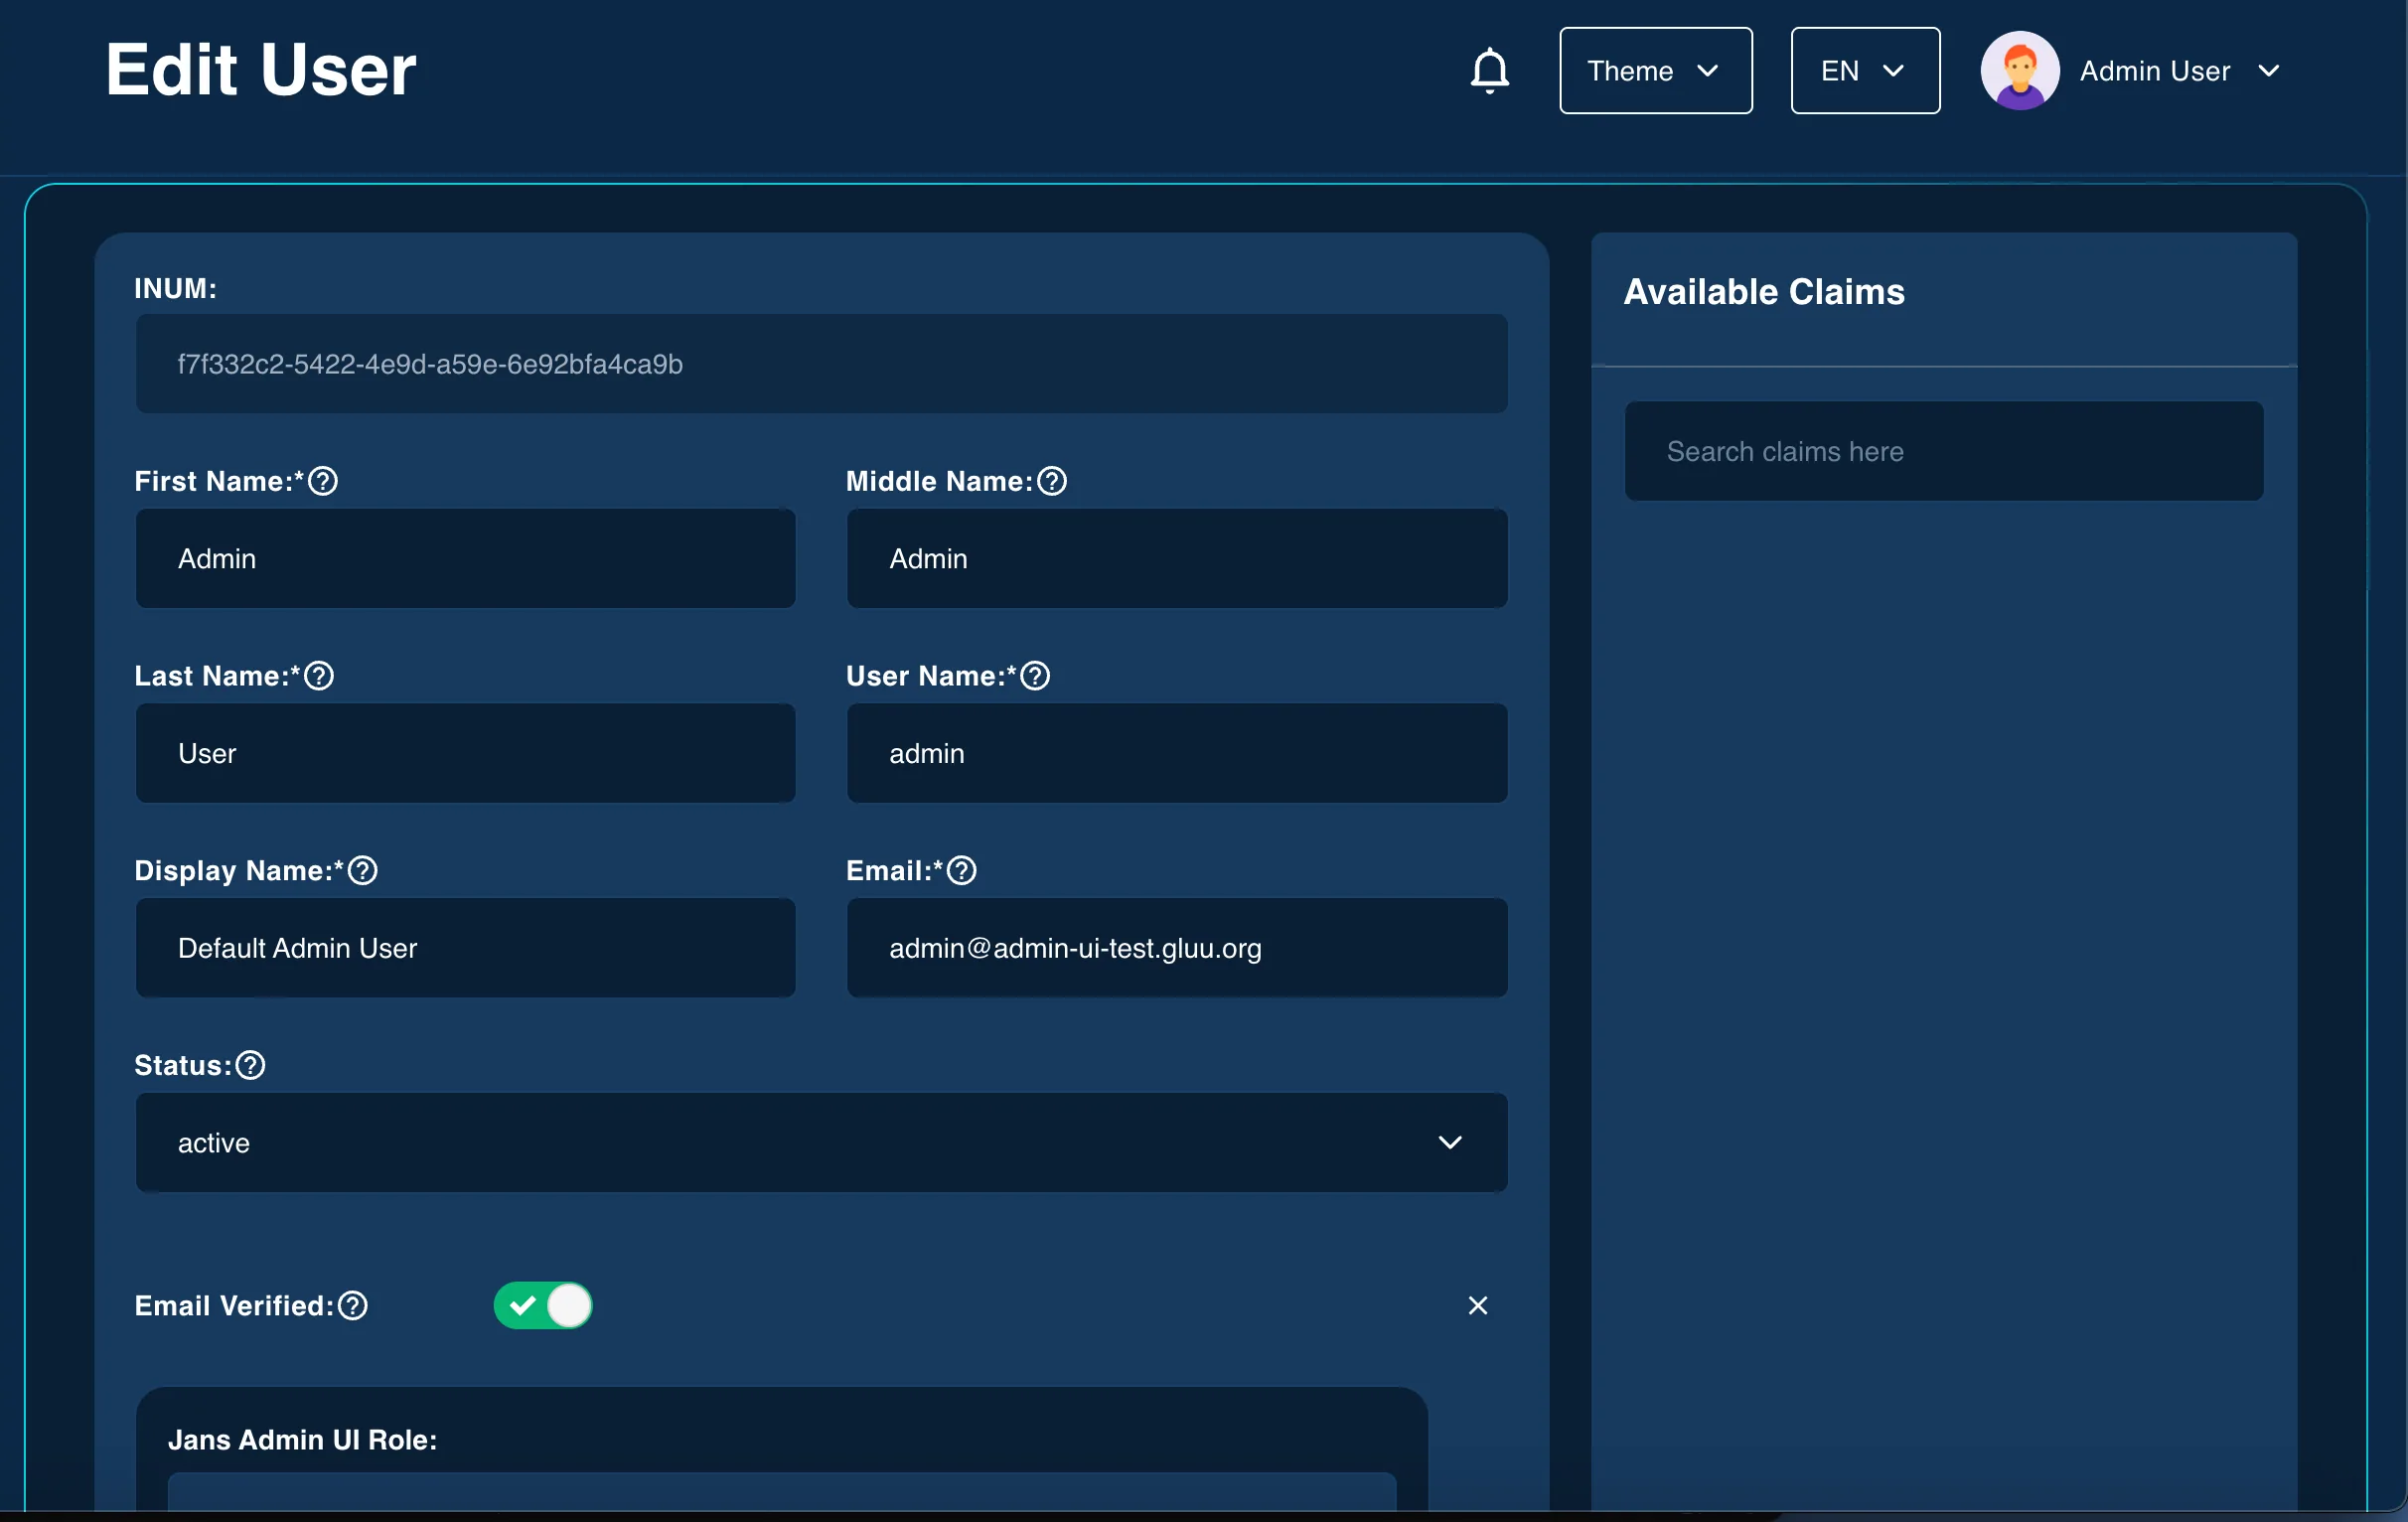Click the Display Name input field

[x=465, y=948]
